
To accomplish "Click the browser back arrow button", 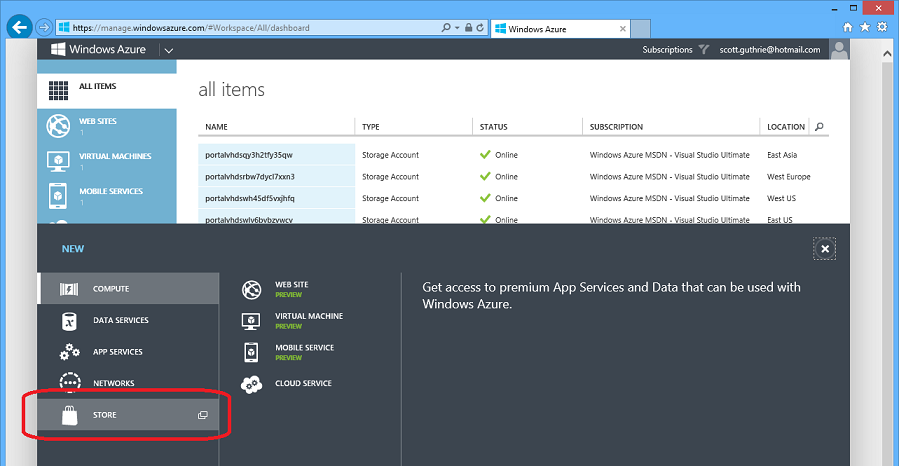I will tap(19, 27).
